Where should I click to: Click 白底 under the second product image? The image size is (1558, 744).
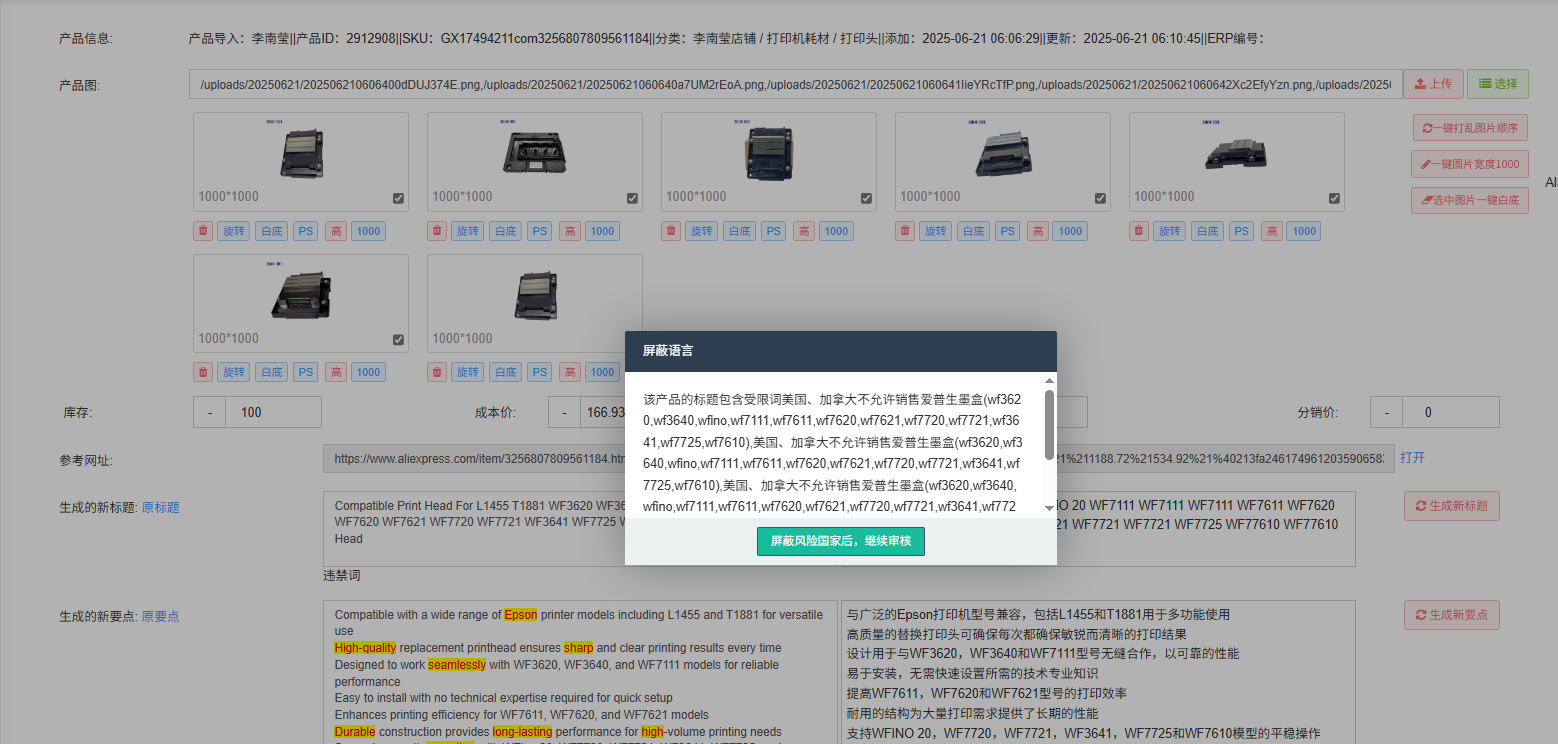coord(506,231)
